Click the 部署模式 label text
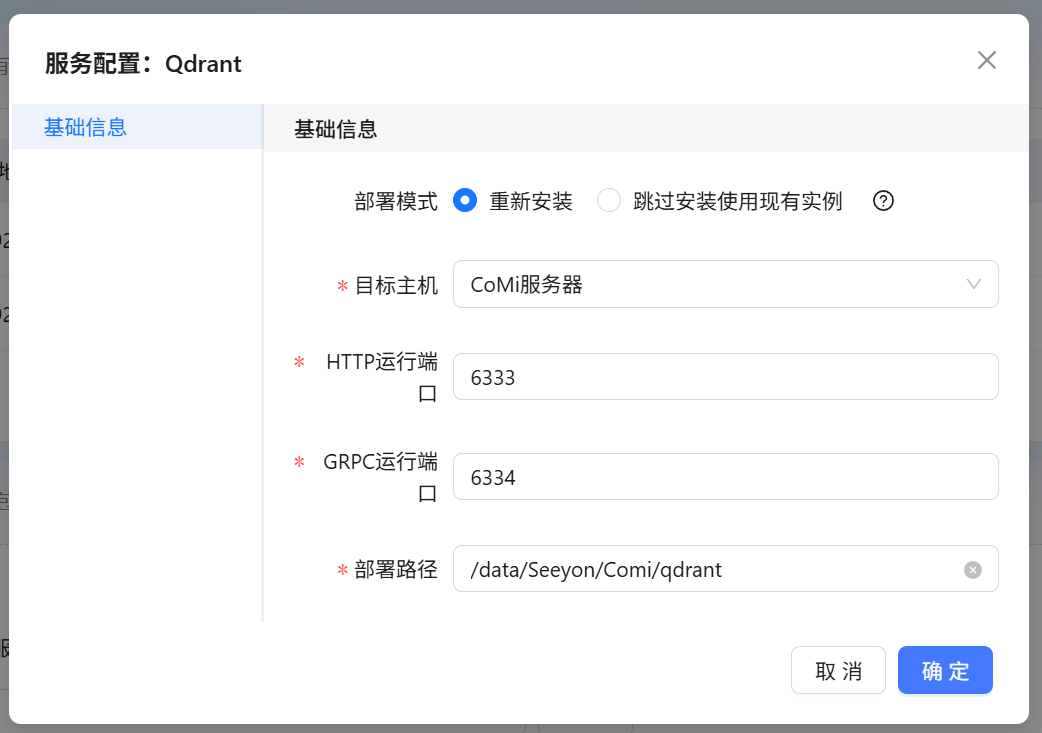This screenshot has height=733, width=1042. (396, 201)
